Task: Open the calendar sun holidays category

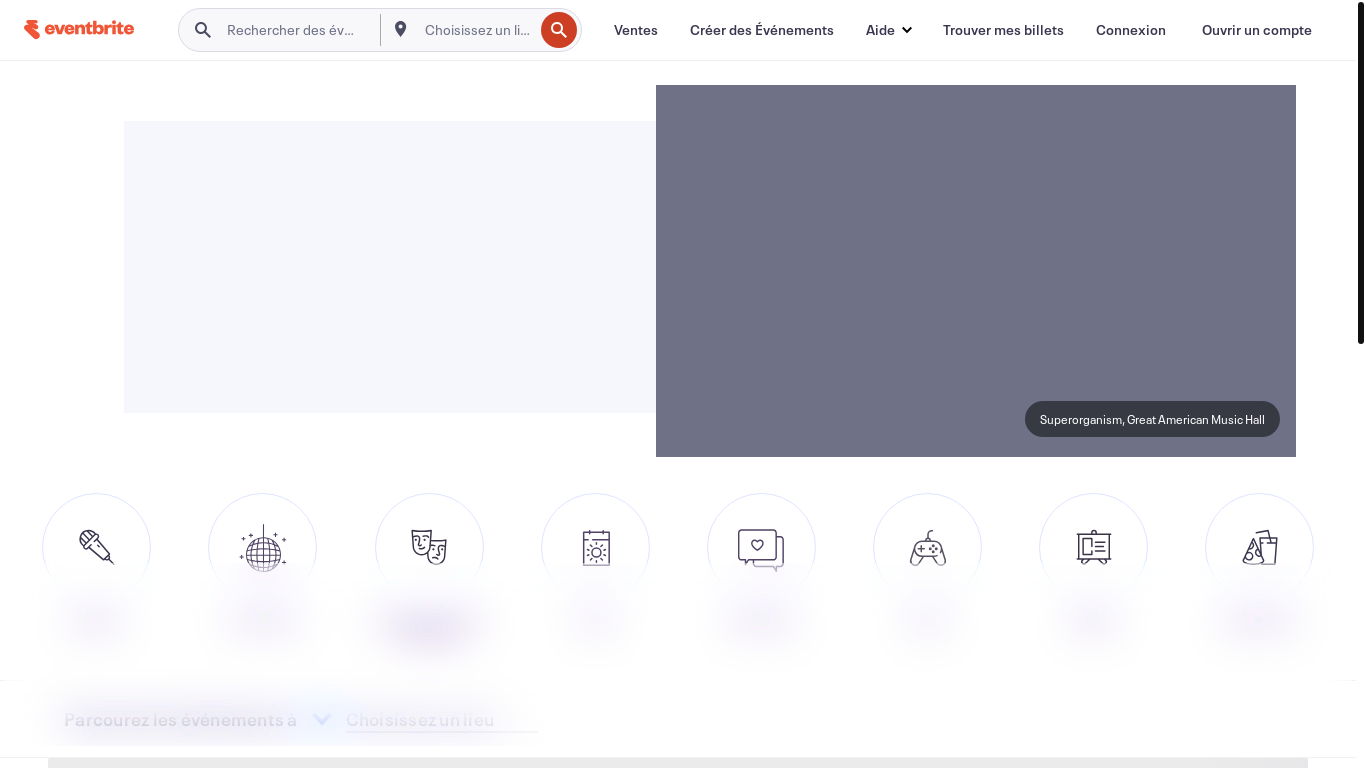Action: click(595, 548)
